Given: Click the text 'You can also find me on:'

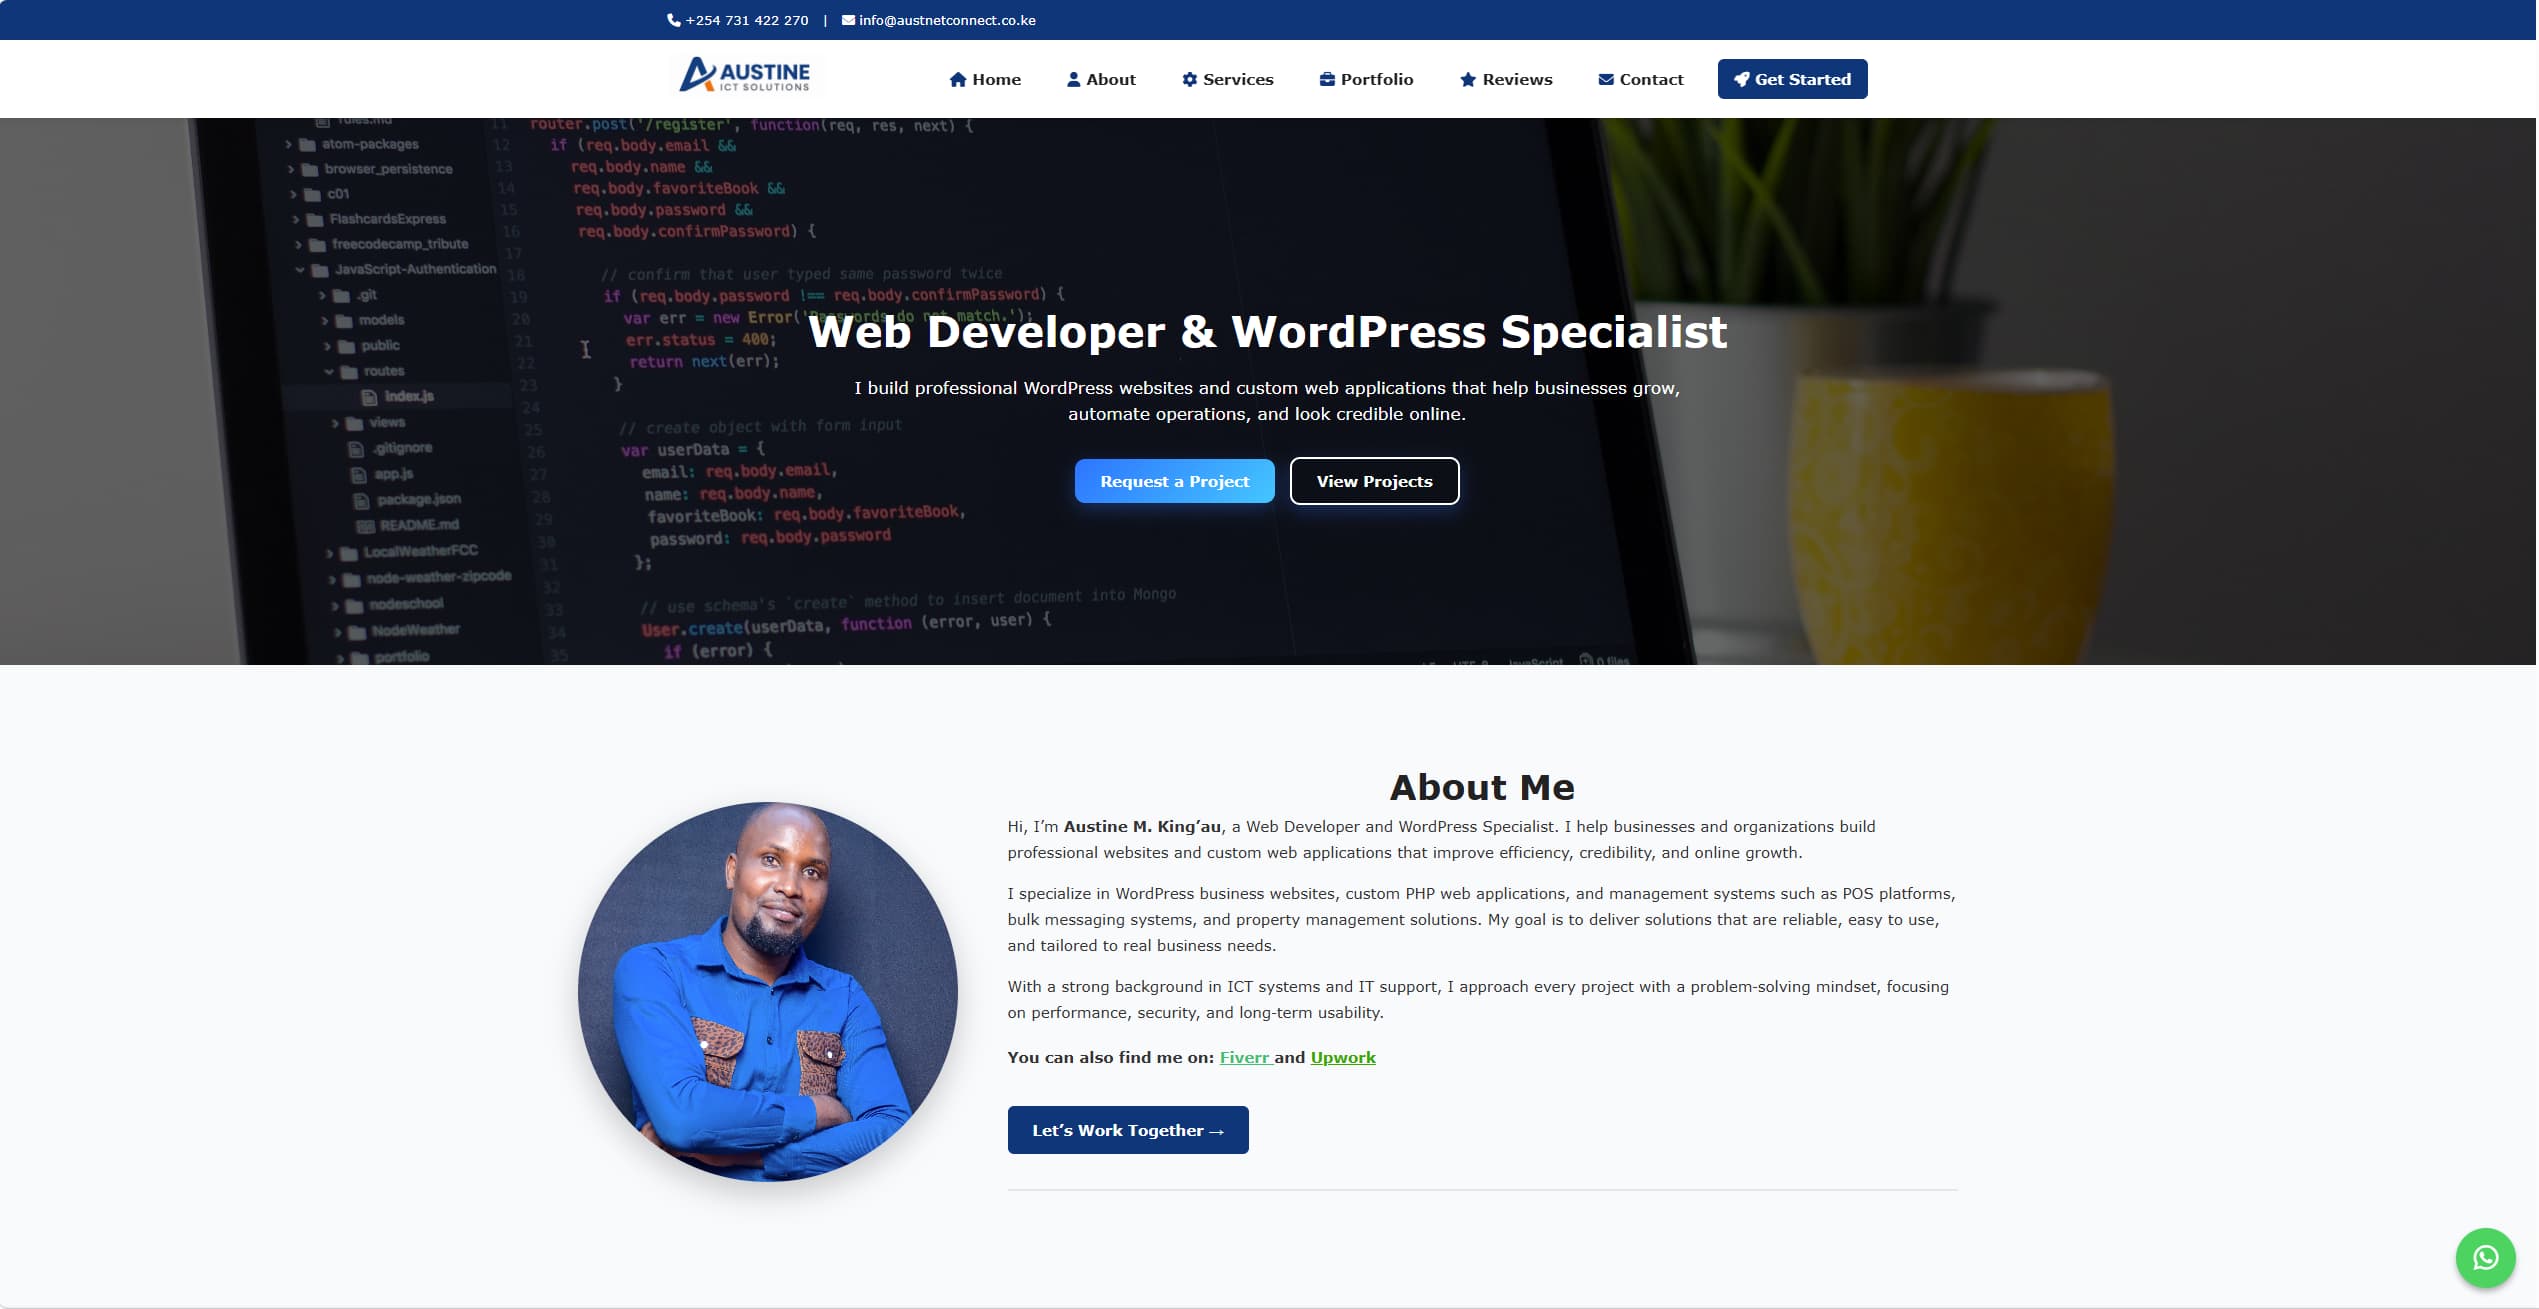Looking at the screenshot, I should coord(1111,1058).
